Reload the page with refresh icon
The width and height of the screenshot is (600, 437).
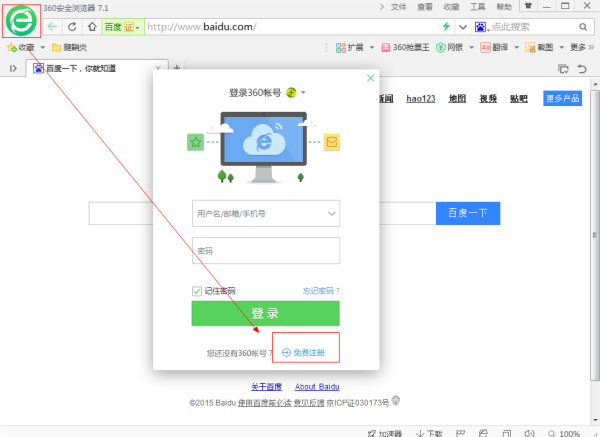click(x=73, y=26)
